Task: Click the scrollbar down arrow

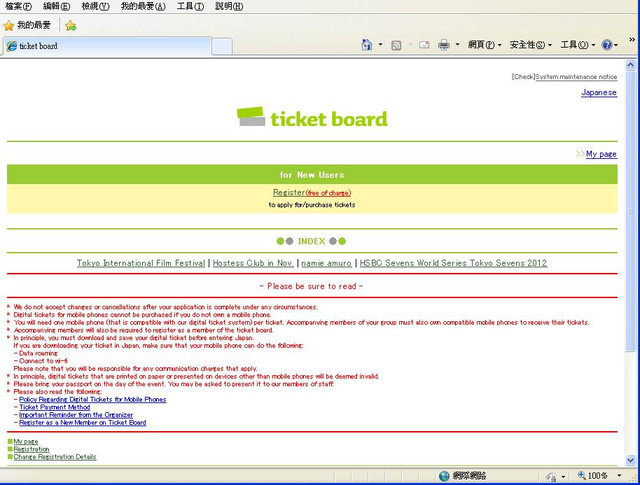Action: (x=631, y=460)
